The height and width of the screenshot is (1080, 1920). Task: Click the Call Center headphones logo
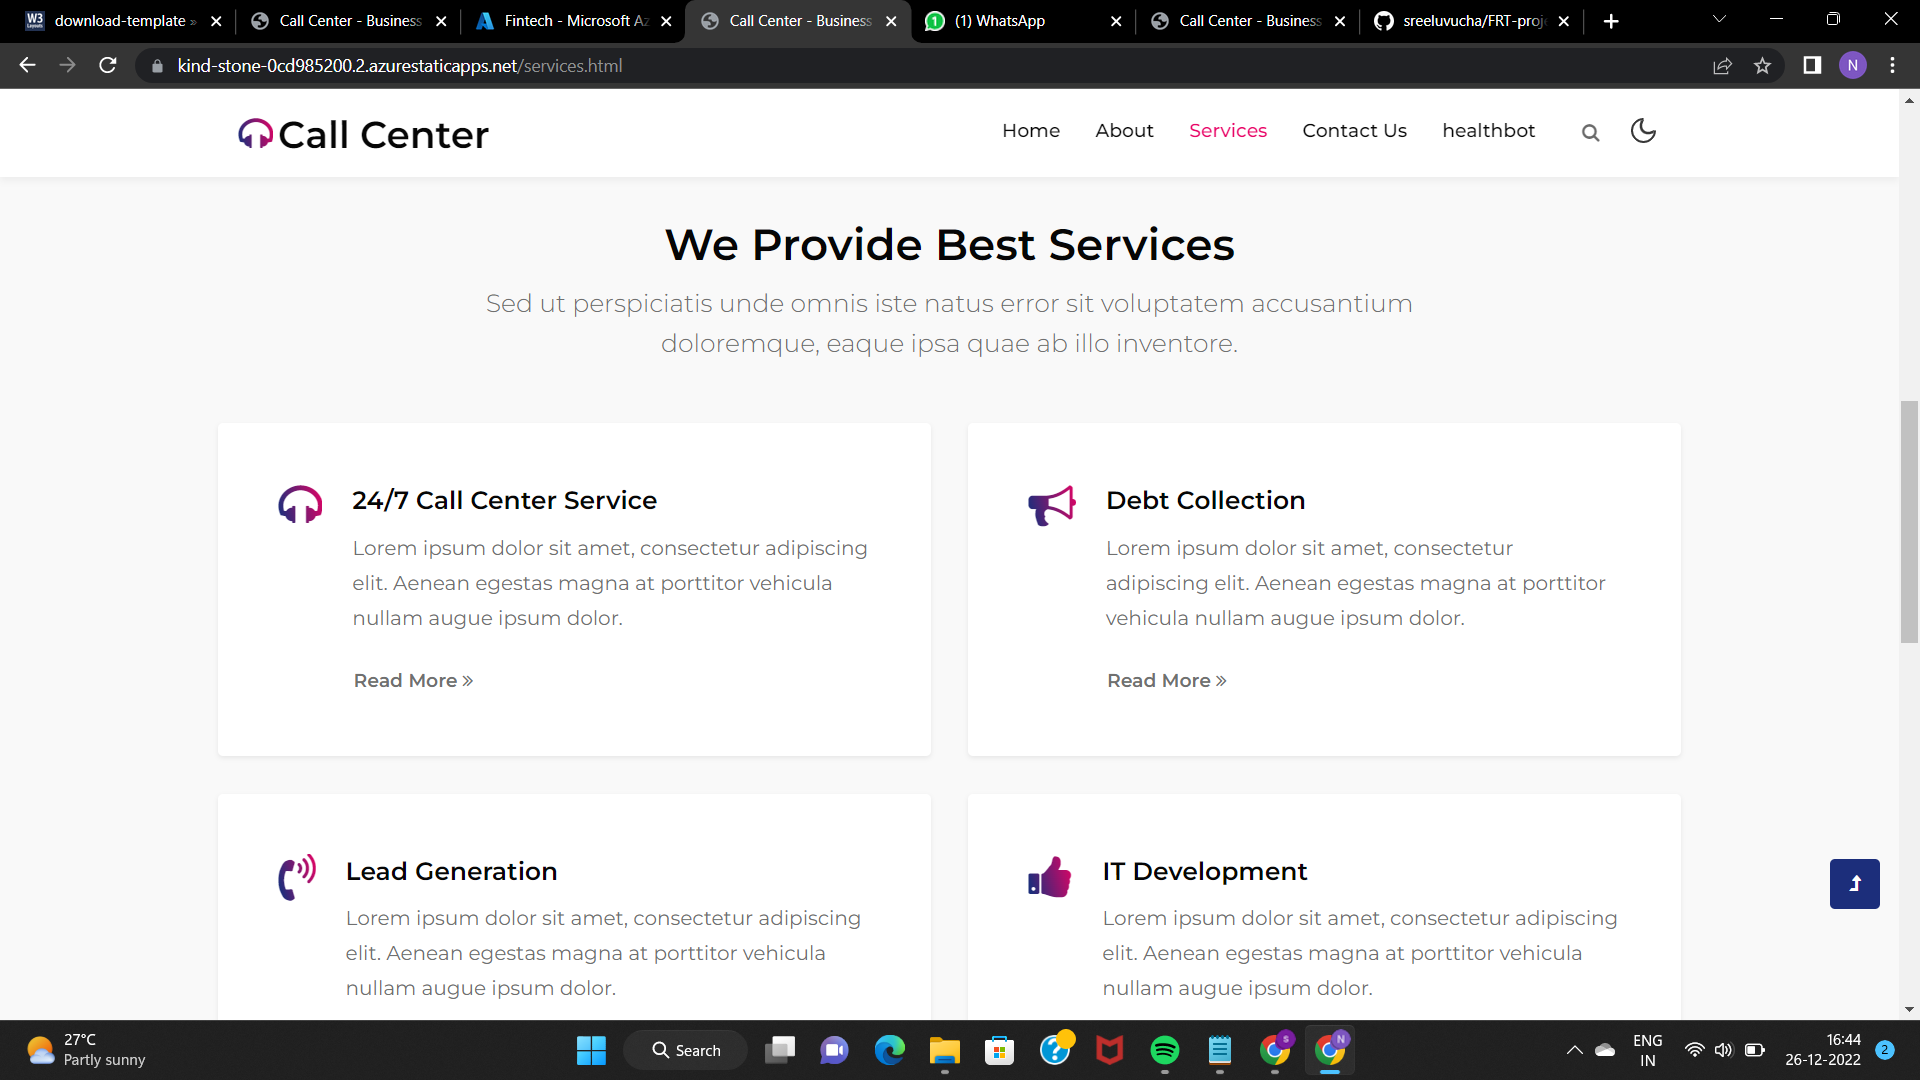253,133
